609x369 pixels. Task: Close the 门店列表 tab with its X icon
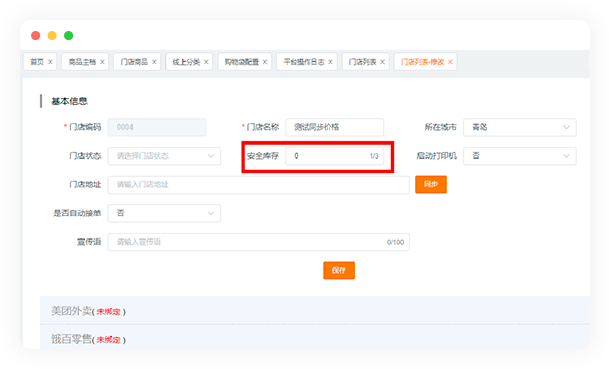(x=383, y=62)
